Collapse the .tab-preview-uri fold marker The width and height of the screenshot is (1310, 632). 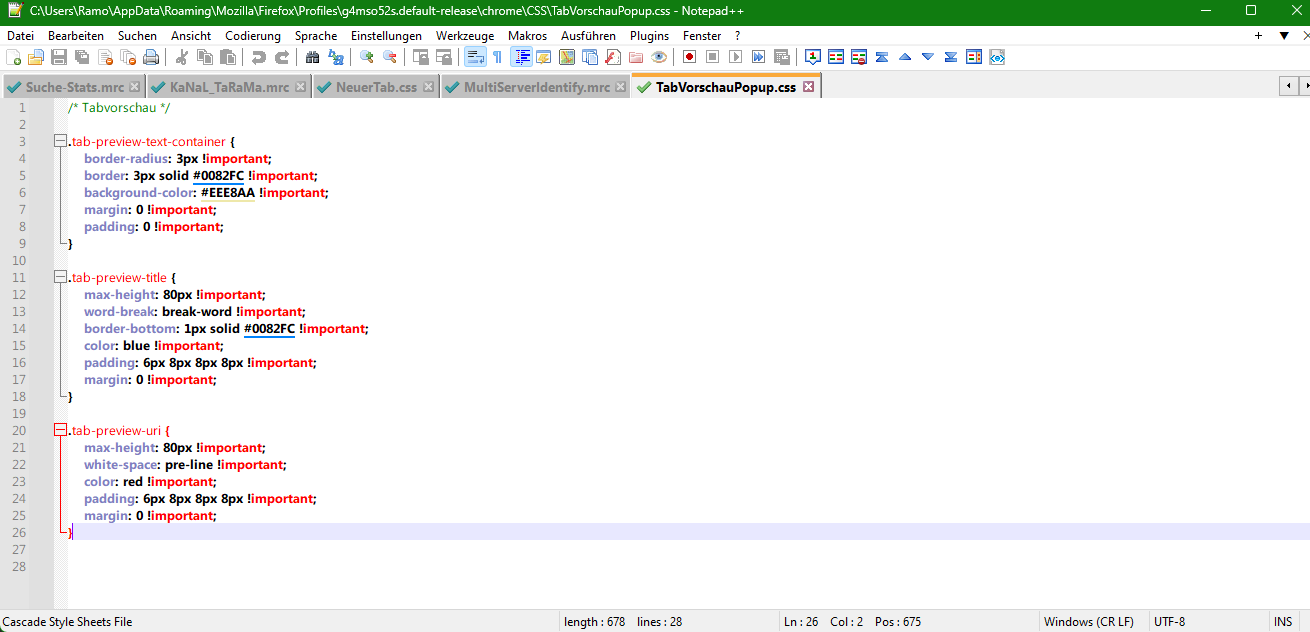61,431
